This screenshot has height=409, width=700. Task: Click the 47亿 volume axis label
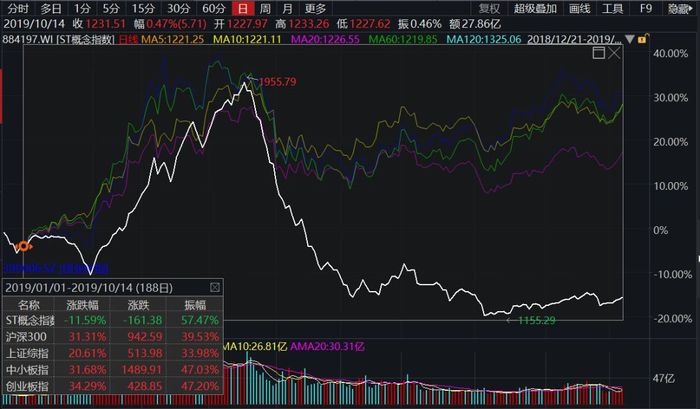click(663, 379)
